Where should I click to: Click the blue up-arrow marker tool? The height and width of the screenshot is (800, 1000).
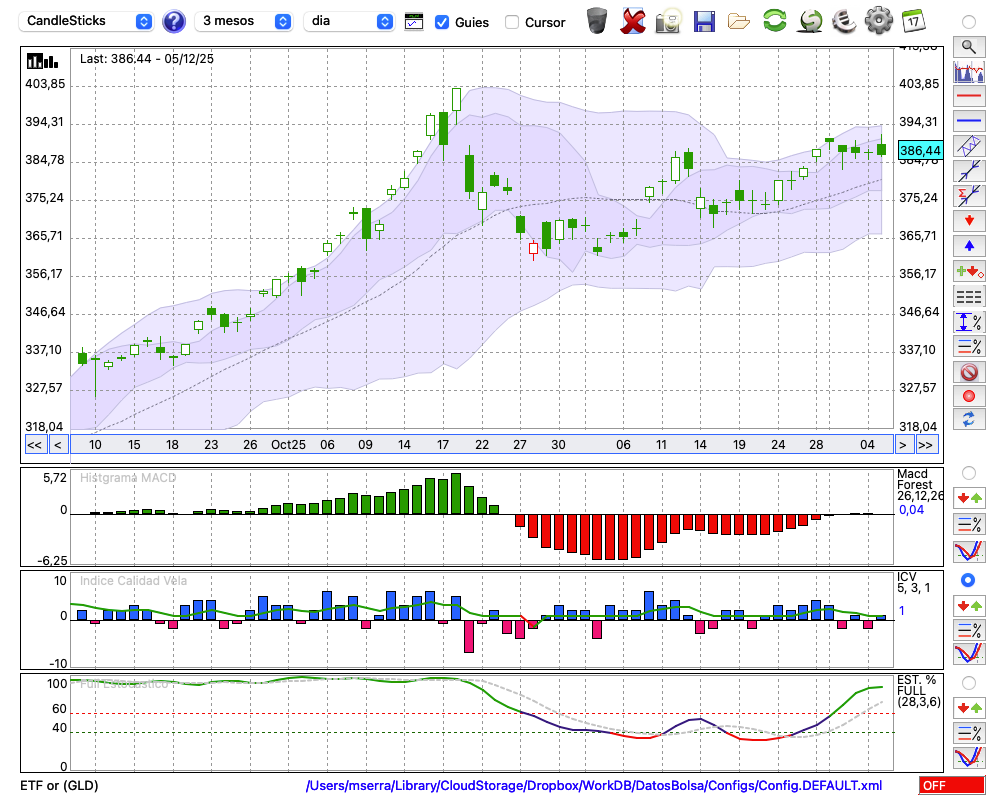pos(968,245)
